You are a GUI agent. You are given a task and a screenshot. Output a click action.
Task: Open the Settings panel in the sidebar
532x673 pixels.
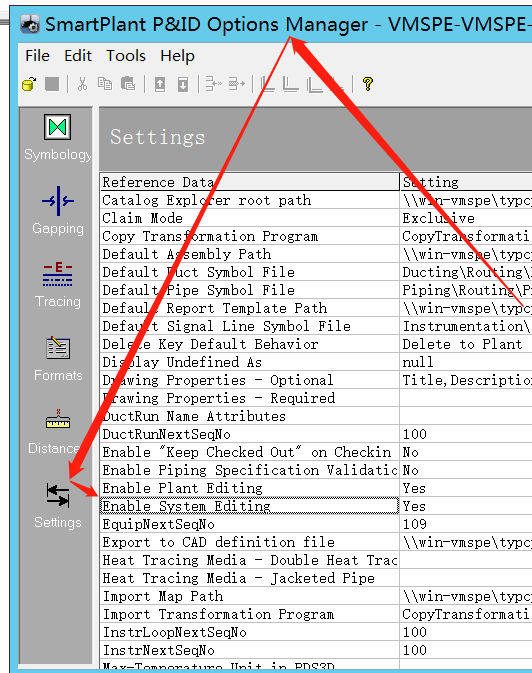point(58,506)
